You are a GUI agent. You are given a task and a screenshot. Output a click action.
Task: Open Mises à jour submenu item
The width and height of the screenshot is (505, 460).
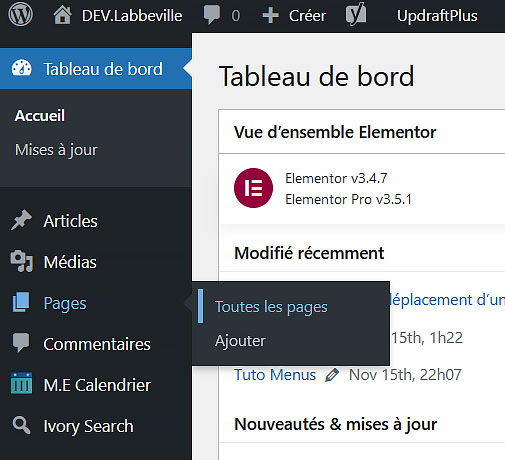coord(56,150)
